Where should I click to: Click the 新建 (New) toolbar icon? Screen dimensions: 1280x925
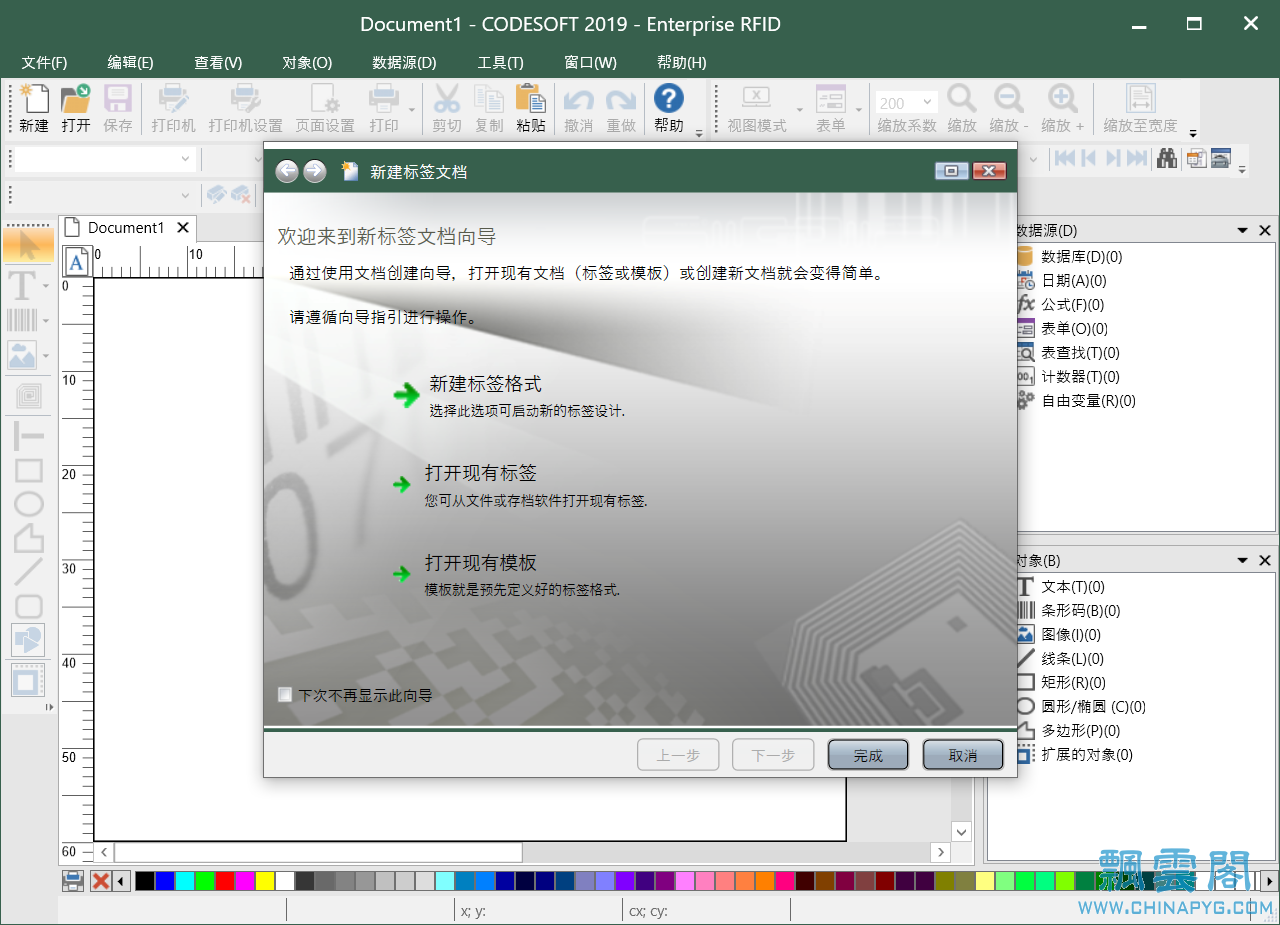(34, 109)
